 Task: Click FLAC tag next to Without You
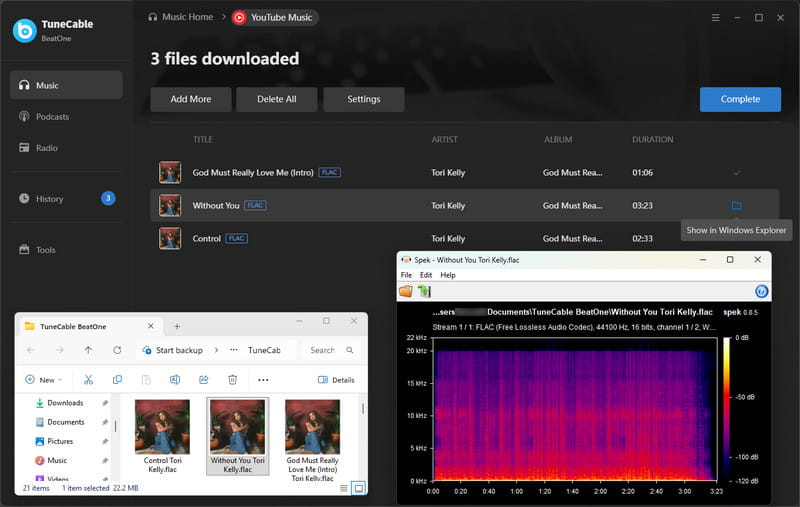coord(255,206)
